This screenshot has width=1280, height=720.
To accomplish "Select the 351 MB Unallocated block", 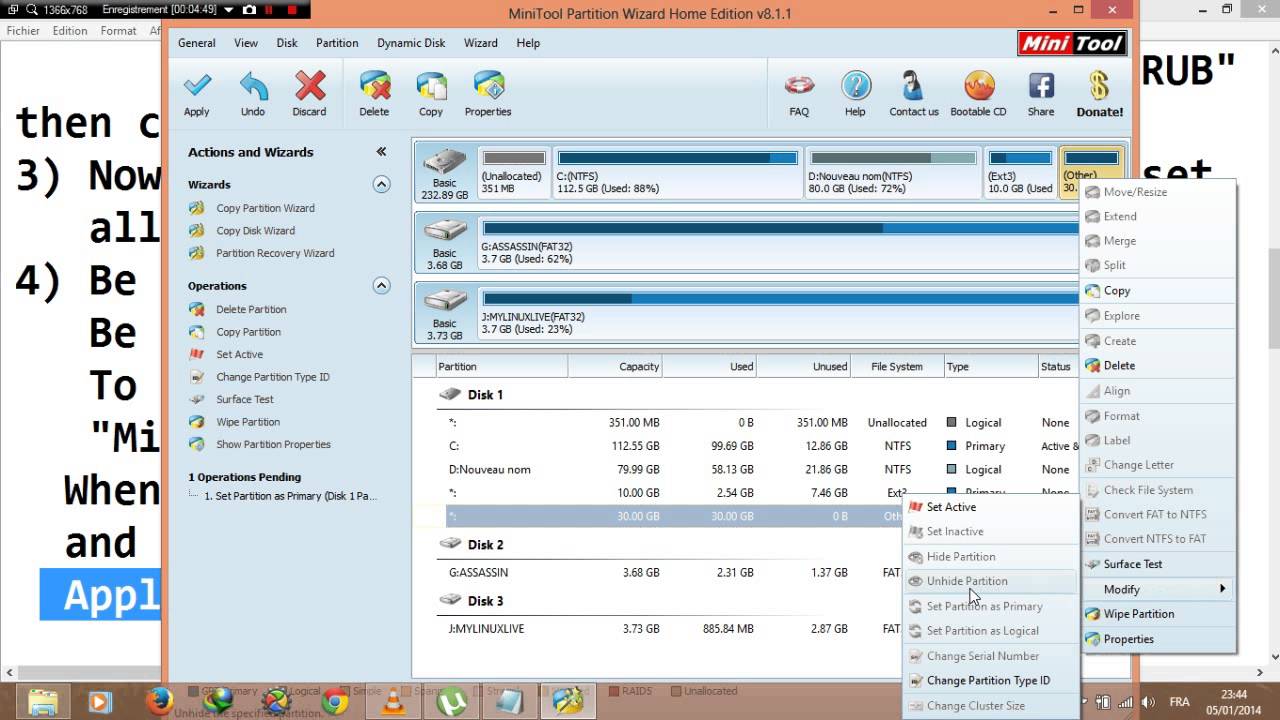I will [513, 172].
